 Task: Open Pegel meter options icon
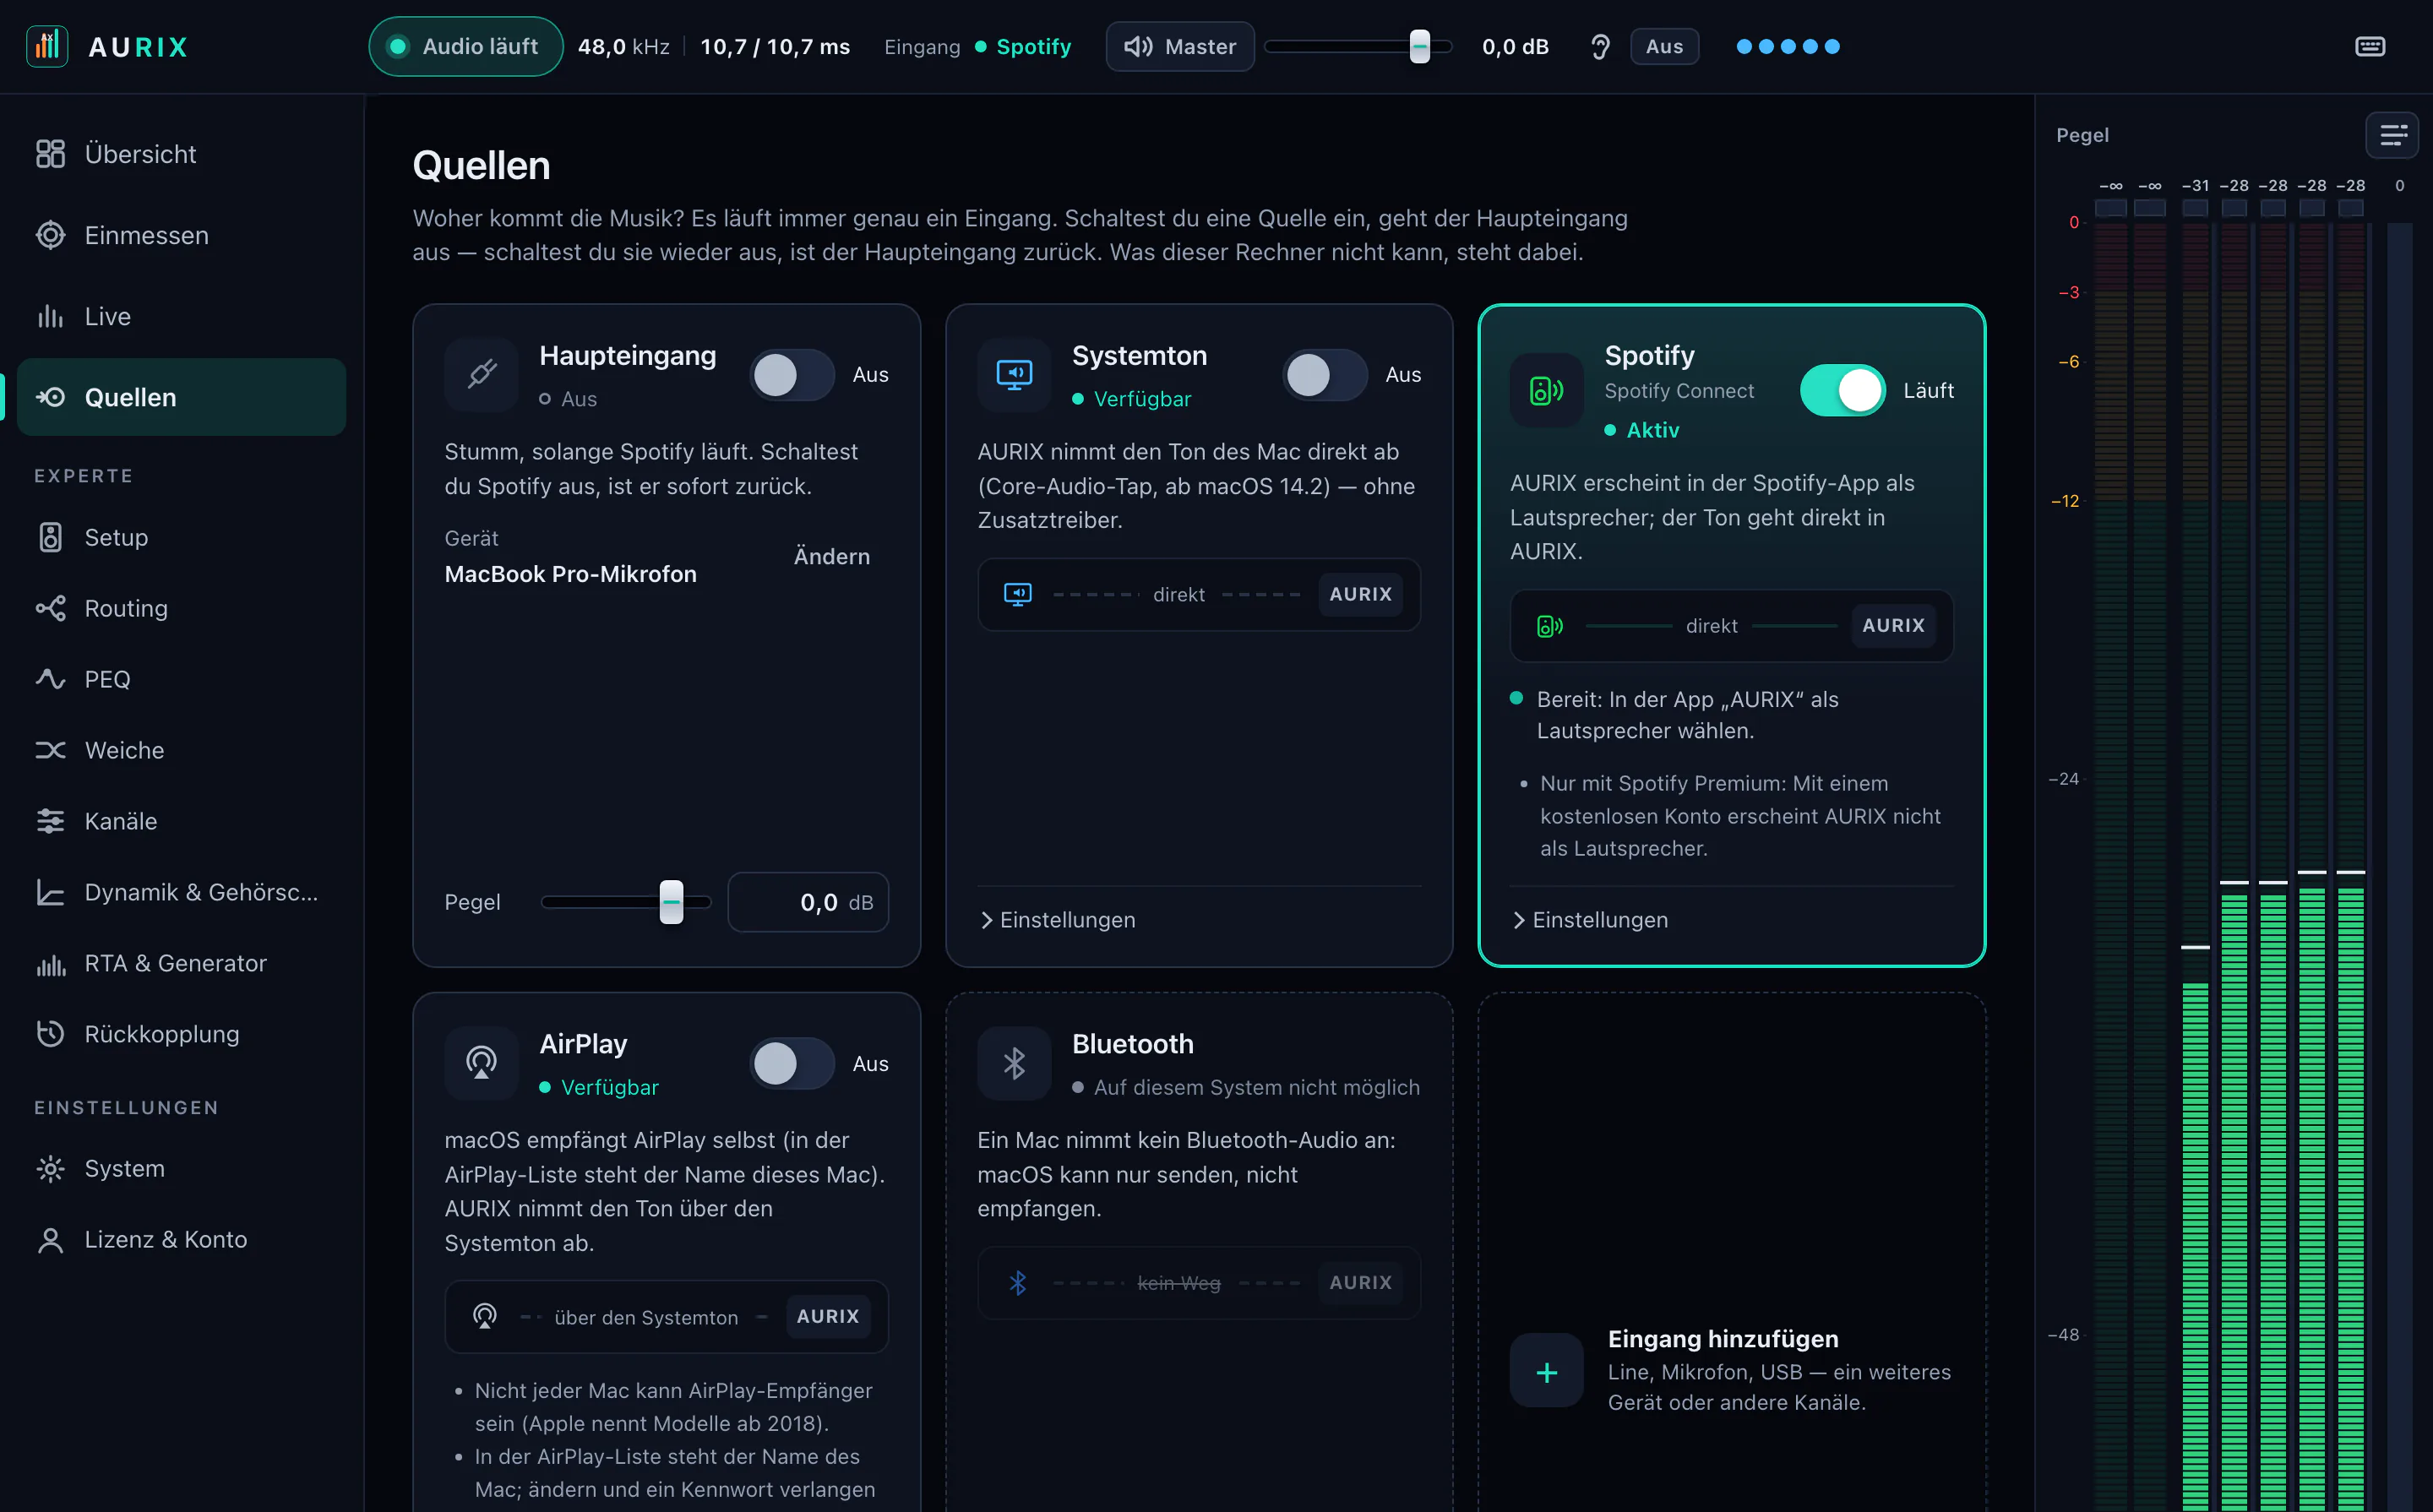2392,135
